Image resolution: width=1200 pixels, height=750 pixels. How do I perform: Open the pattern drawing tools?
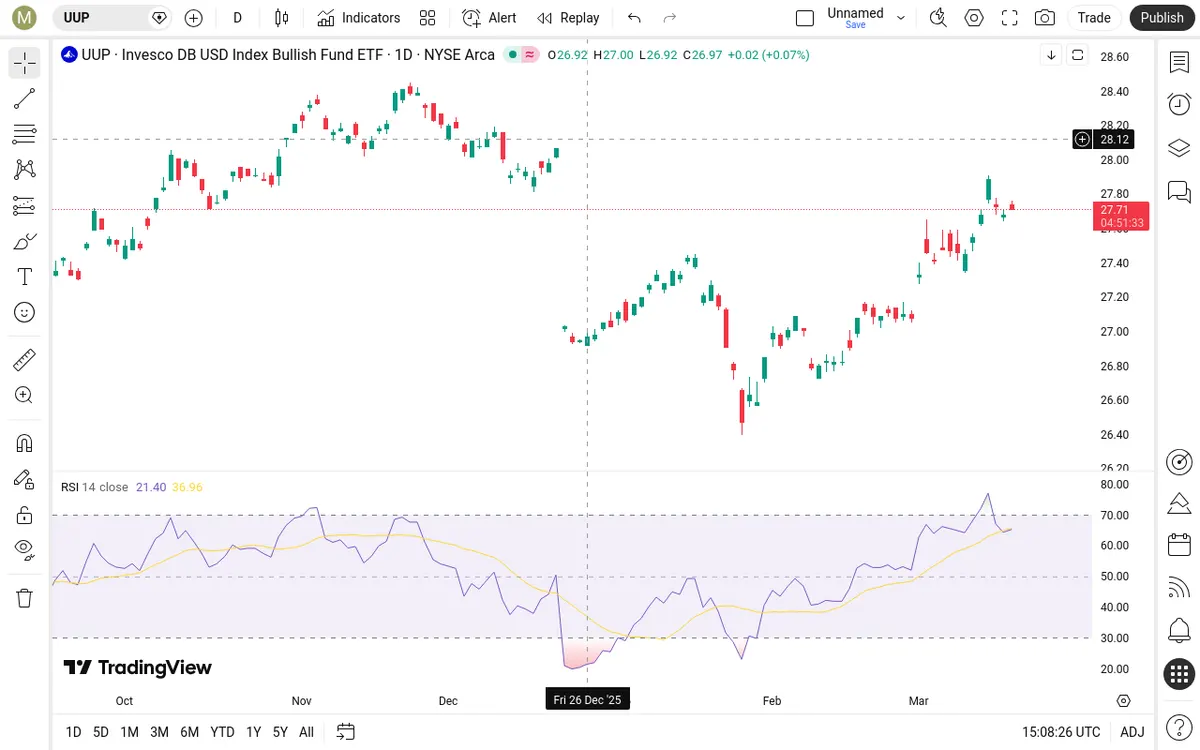click(25, 170)
